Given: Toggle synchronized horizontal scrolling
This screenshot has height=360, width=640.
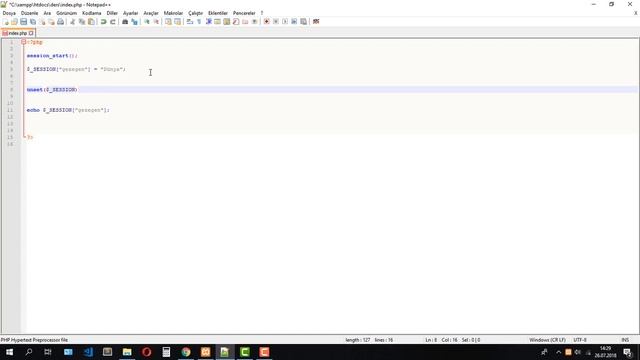Looking at the screenshot, I should pyautogui.click(x=178, y=22).
